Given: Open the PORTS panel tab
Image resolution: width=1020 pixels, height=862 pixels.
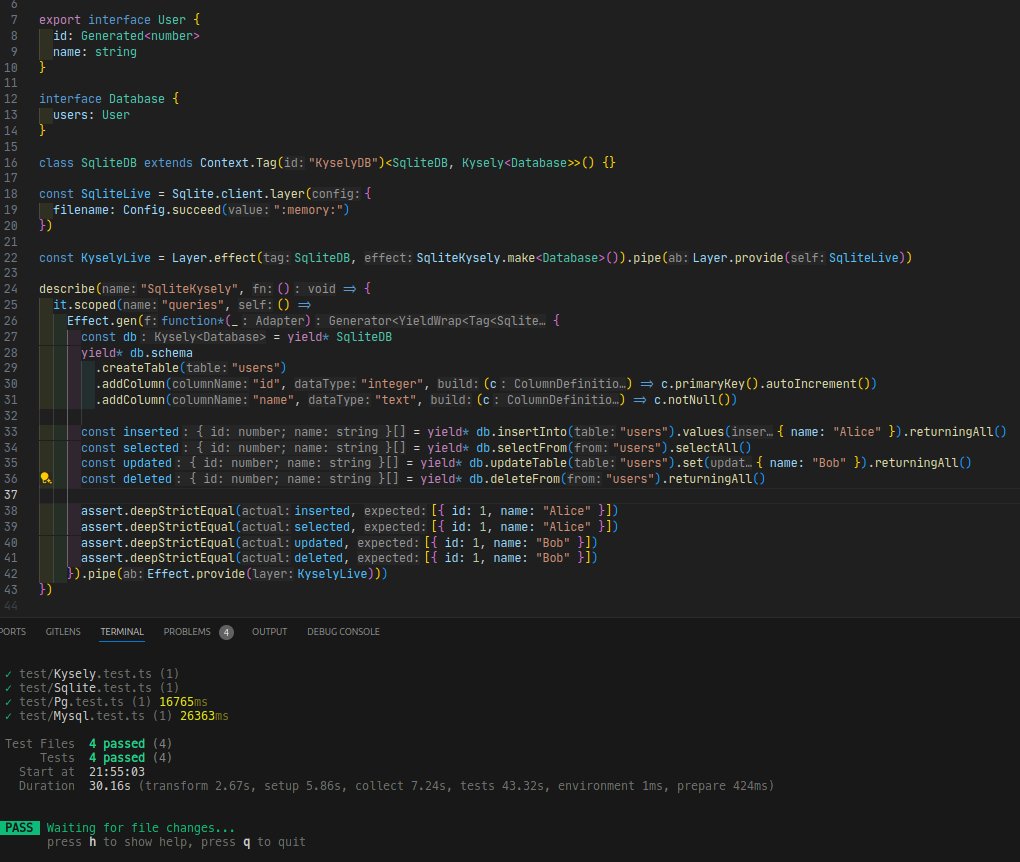Looking at the screenshot, I should click(x=12, y=632).
